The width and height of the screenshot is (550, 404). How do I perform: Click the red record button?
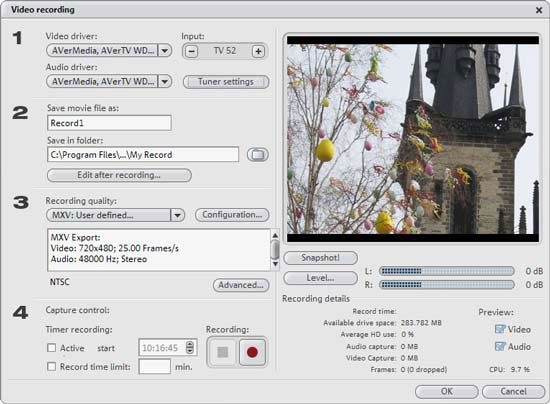tap(252, 352)
